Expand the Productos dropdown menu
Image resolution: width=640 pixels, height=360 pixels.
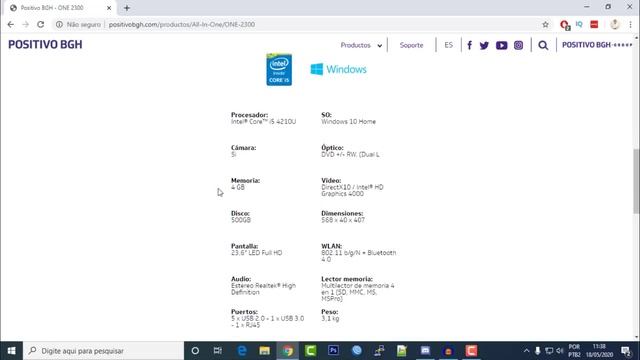[361, 45]
